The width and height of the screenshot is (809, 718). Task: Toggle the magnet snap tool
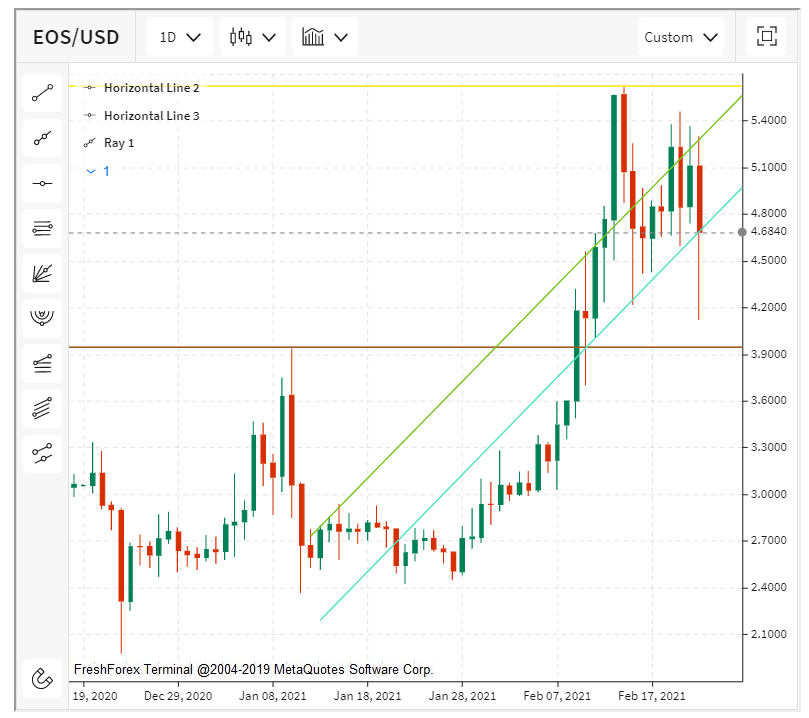pyautogui.click(x=42, y=678)
